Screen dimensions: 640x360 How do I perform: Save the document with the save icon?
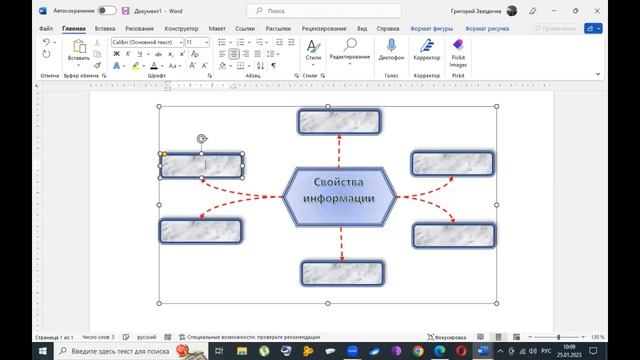coord(125,11)
